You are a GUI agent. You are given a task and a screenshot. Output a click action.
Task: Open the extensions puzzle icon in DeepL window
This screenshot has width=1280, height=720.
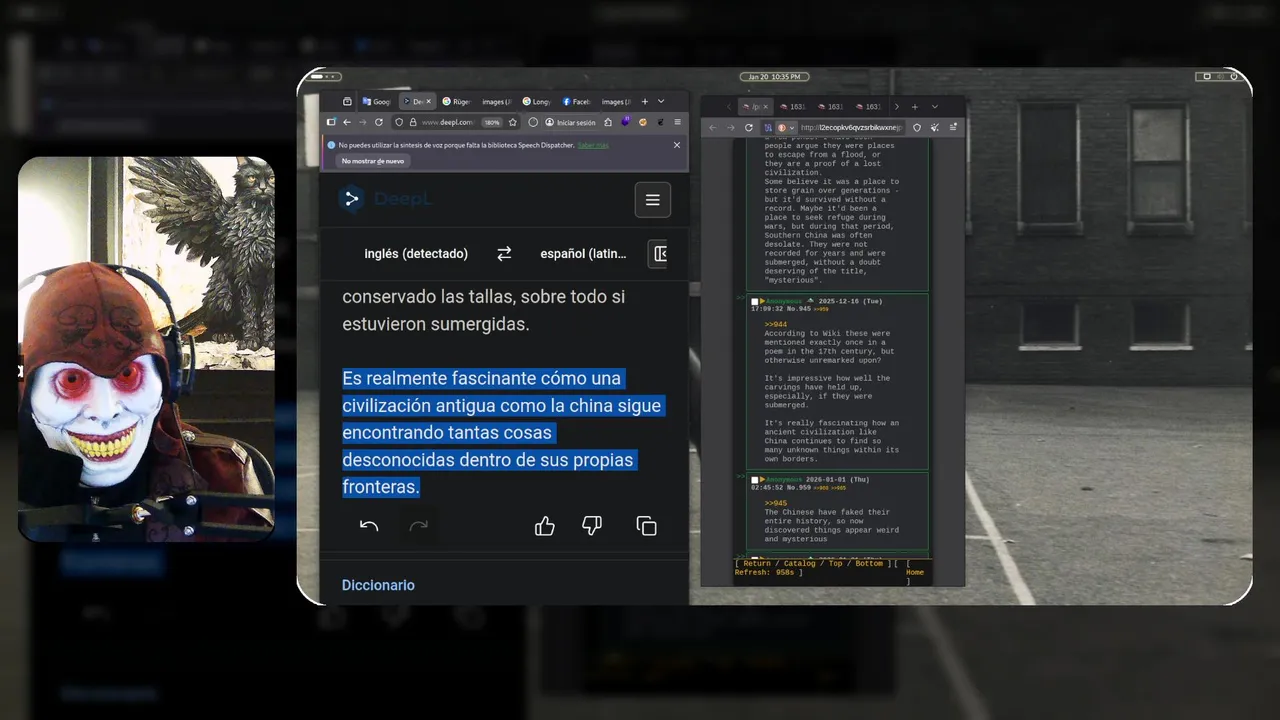(608, 122)
